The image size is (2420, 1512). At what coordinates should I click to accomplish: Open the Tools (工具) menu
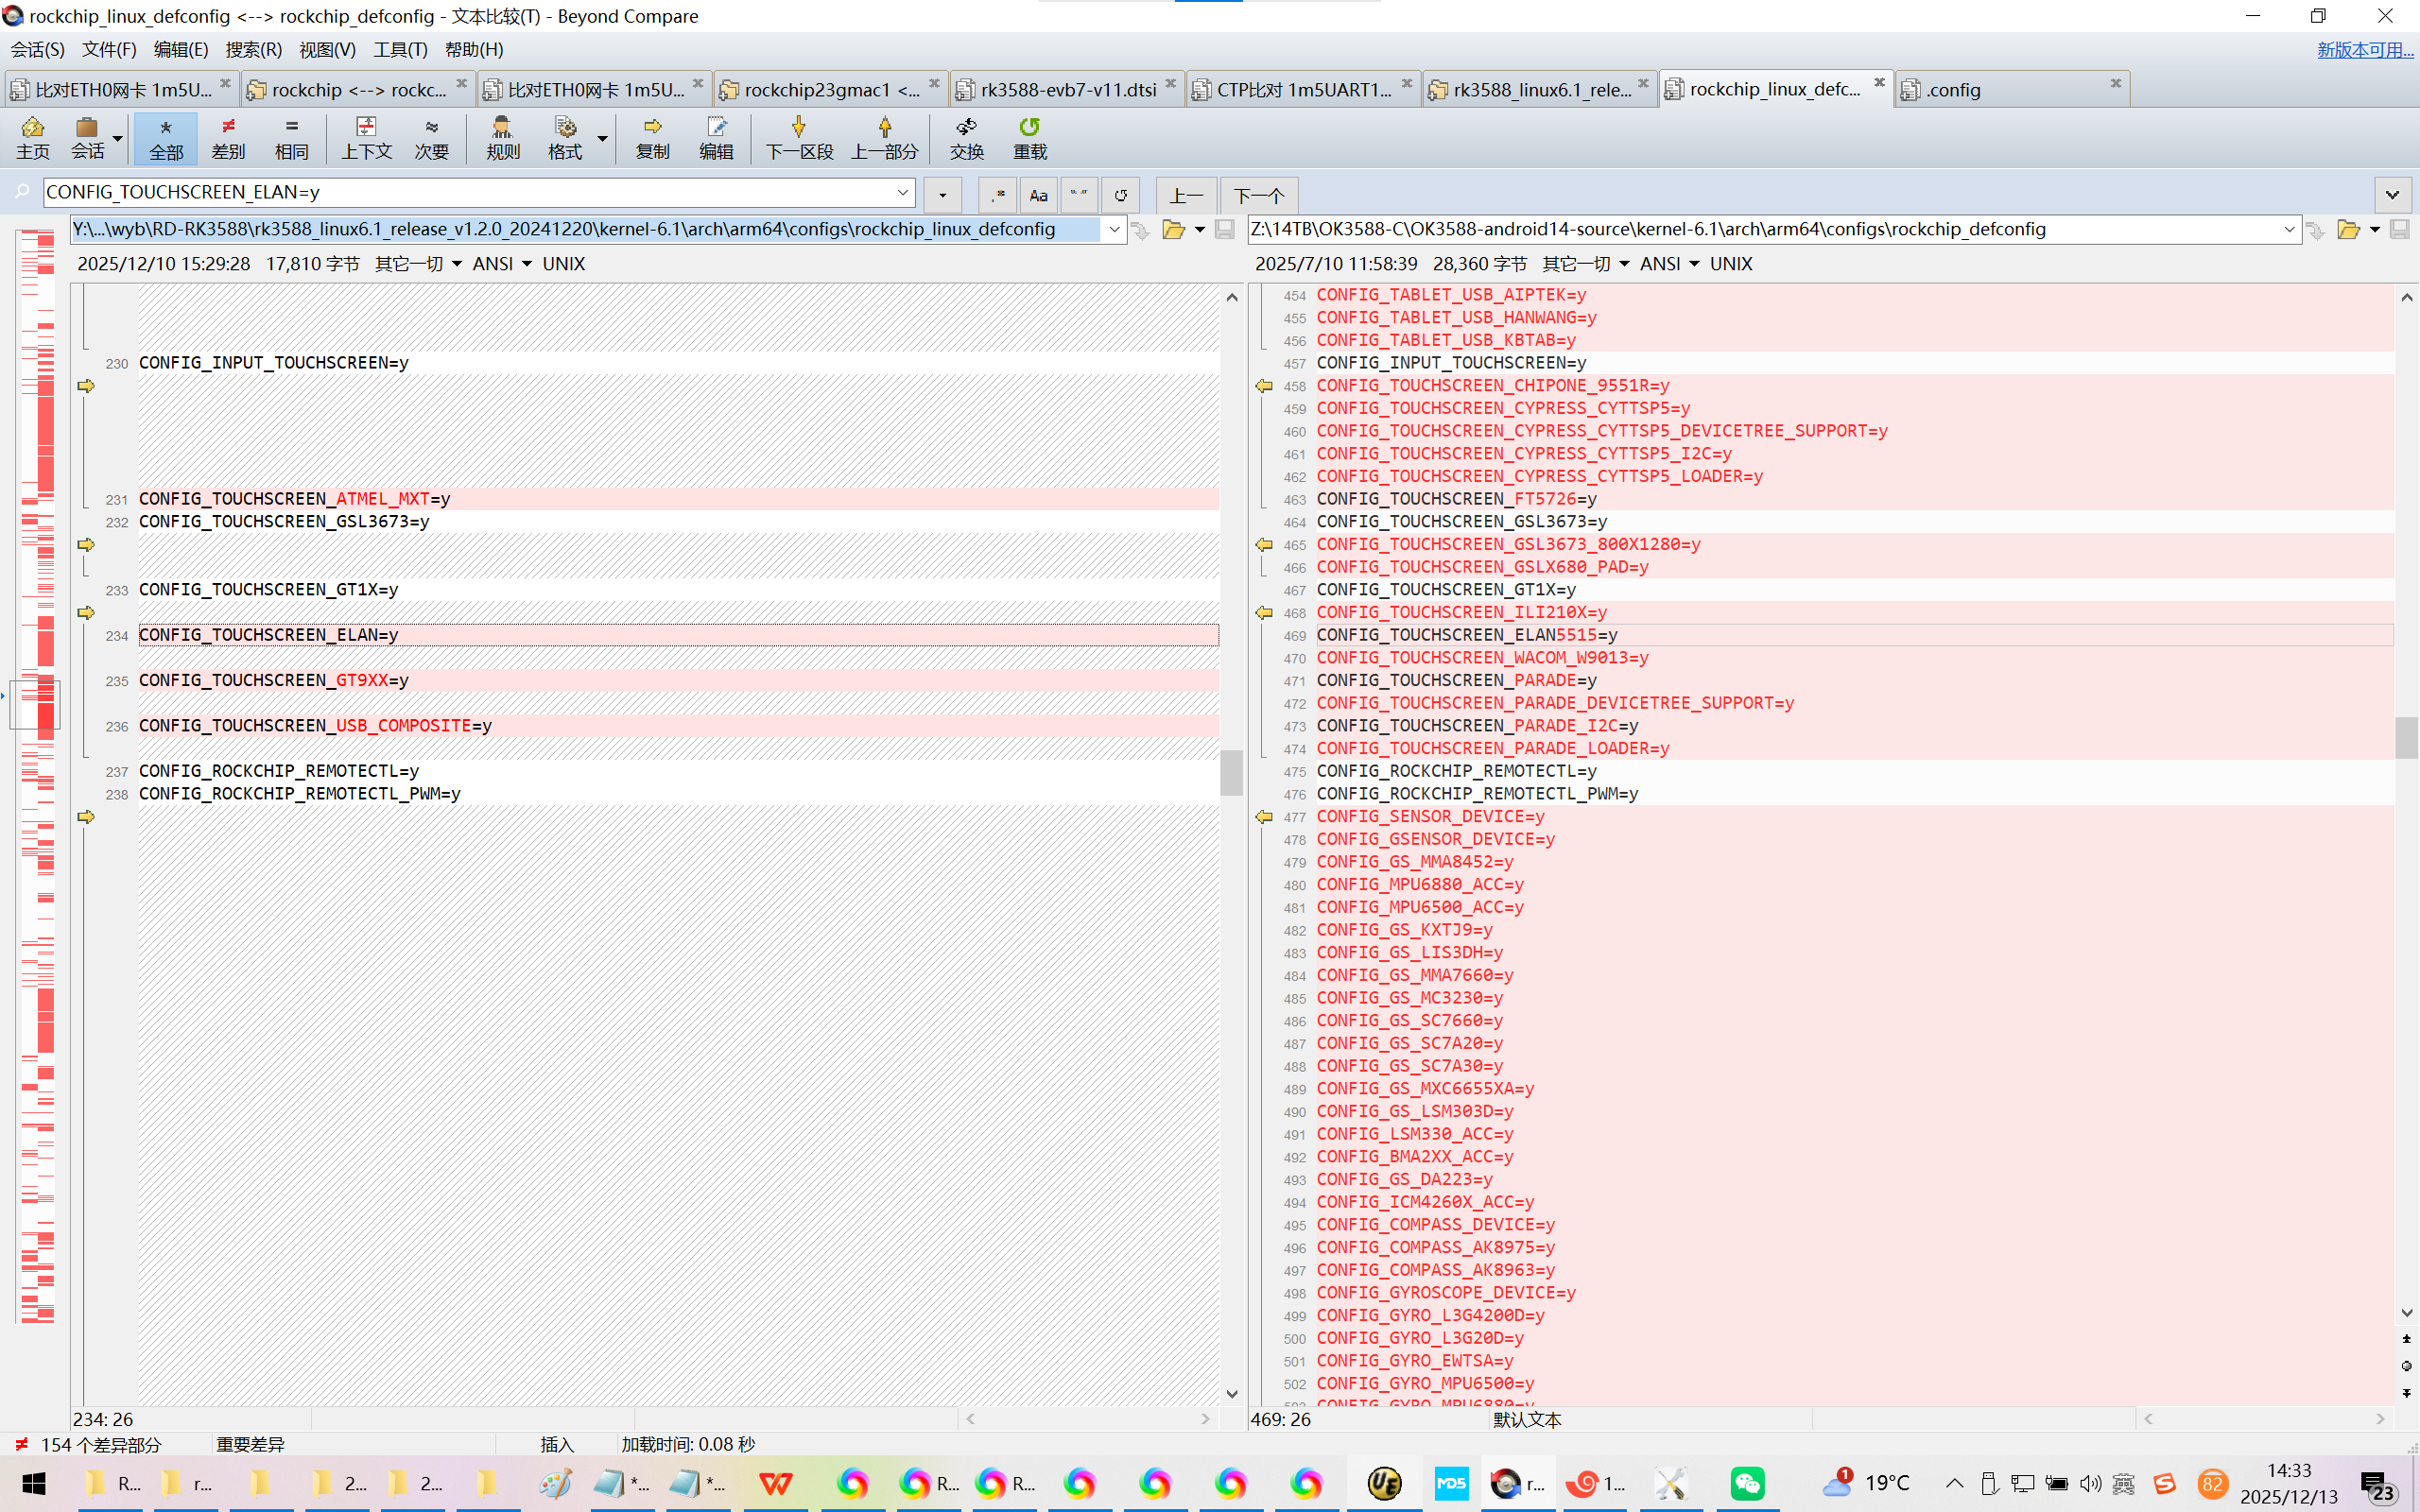(399, 49)
